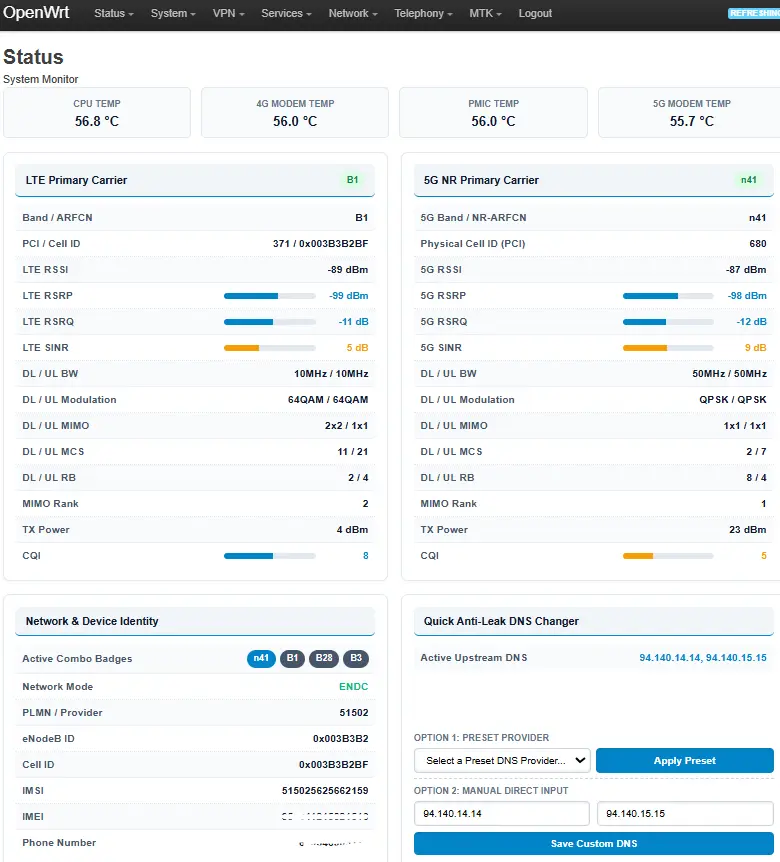Click the Logout link
Image resolution: width=780 pixels, height=862 pixels.
(535, 13)
